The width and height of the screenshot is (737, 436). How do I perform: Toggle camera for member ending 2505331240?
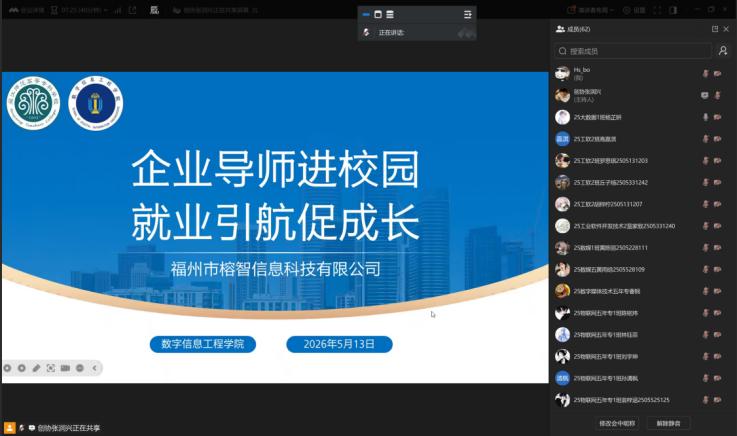click(717, 226)
